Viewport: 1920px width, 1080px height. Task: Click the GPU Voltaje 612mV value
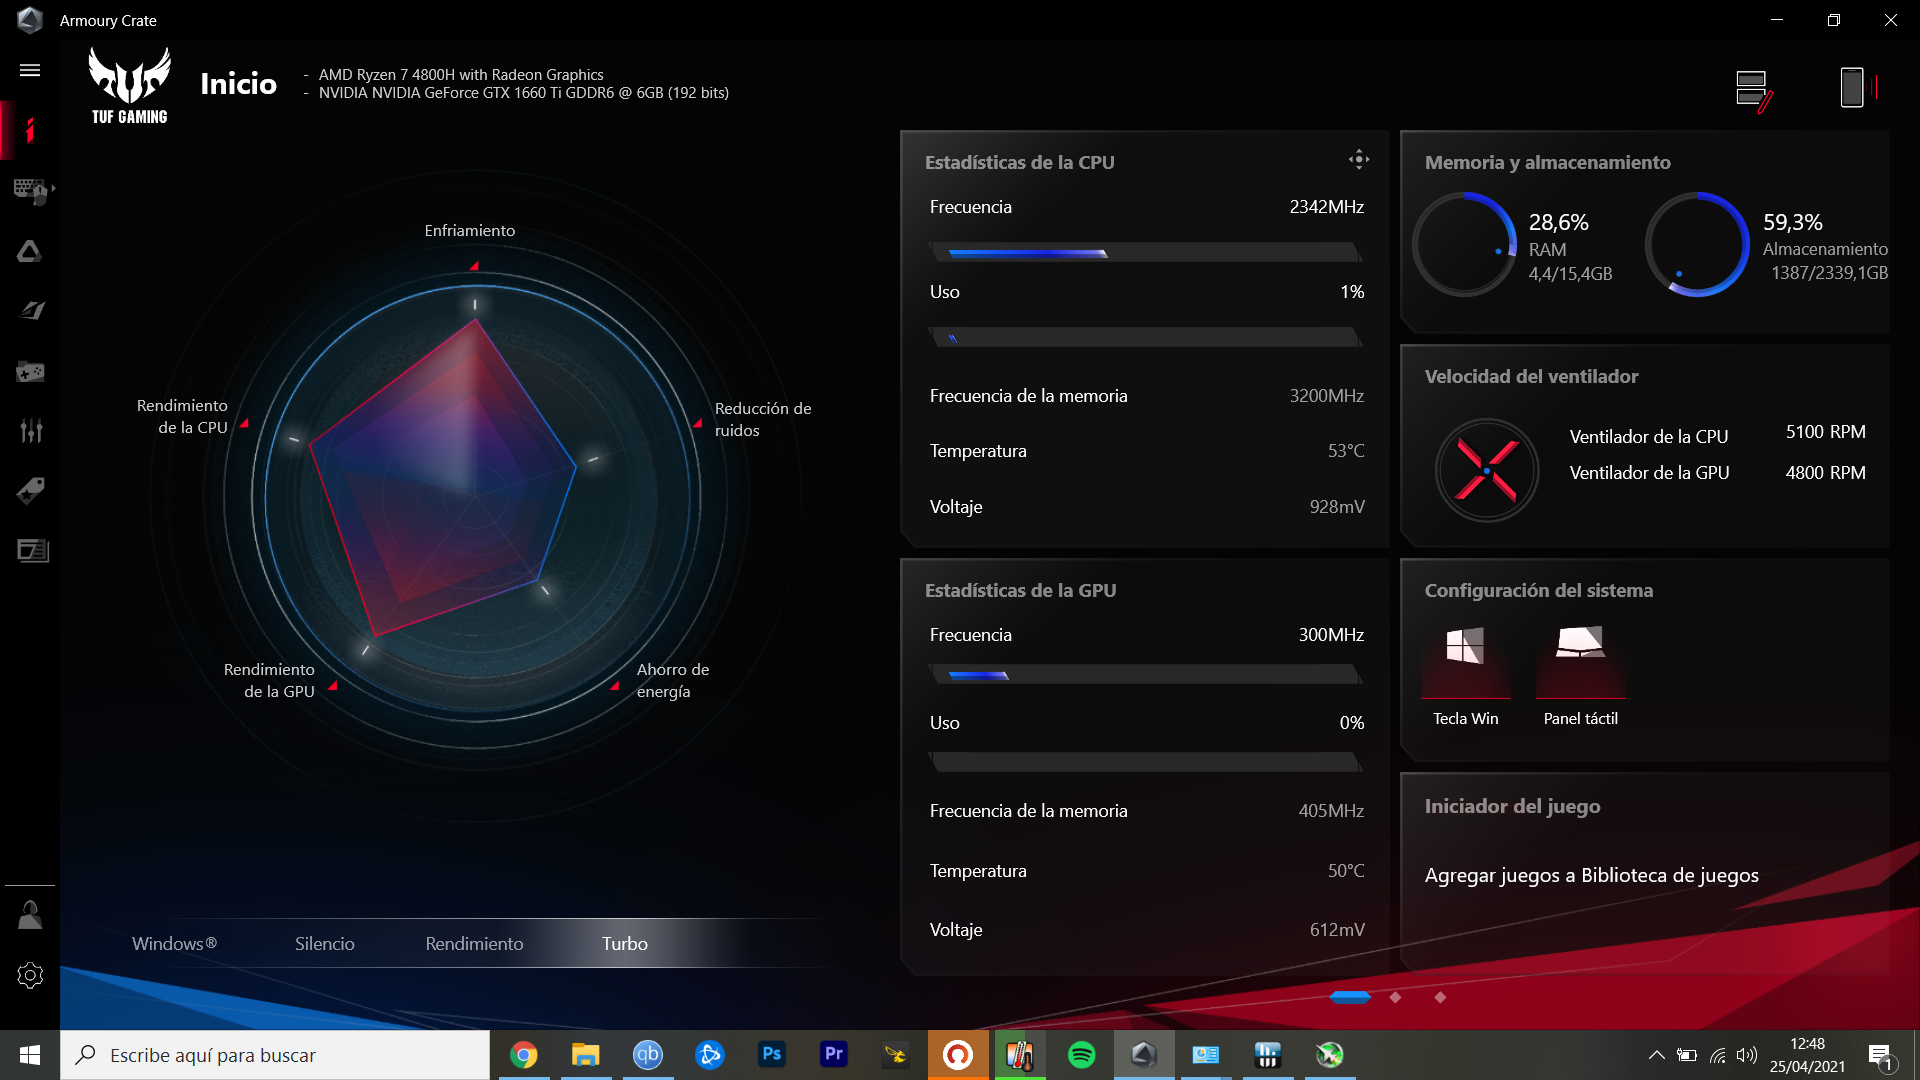click(x=1337, y=930)
